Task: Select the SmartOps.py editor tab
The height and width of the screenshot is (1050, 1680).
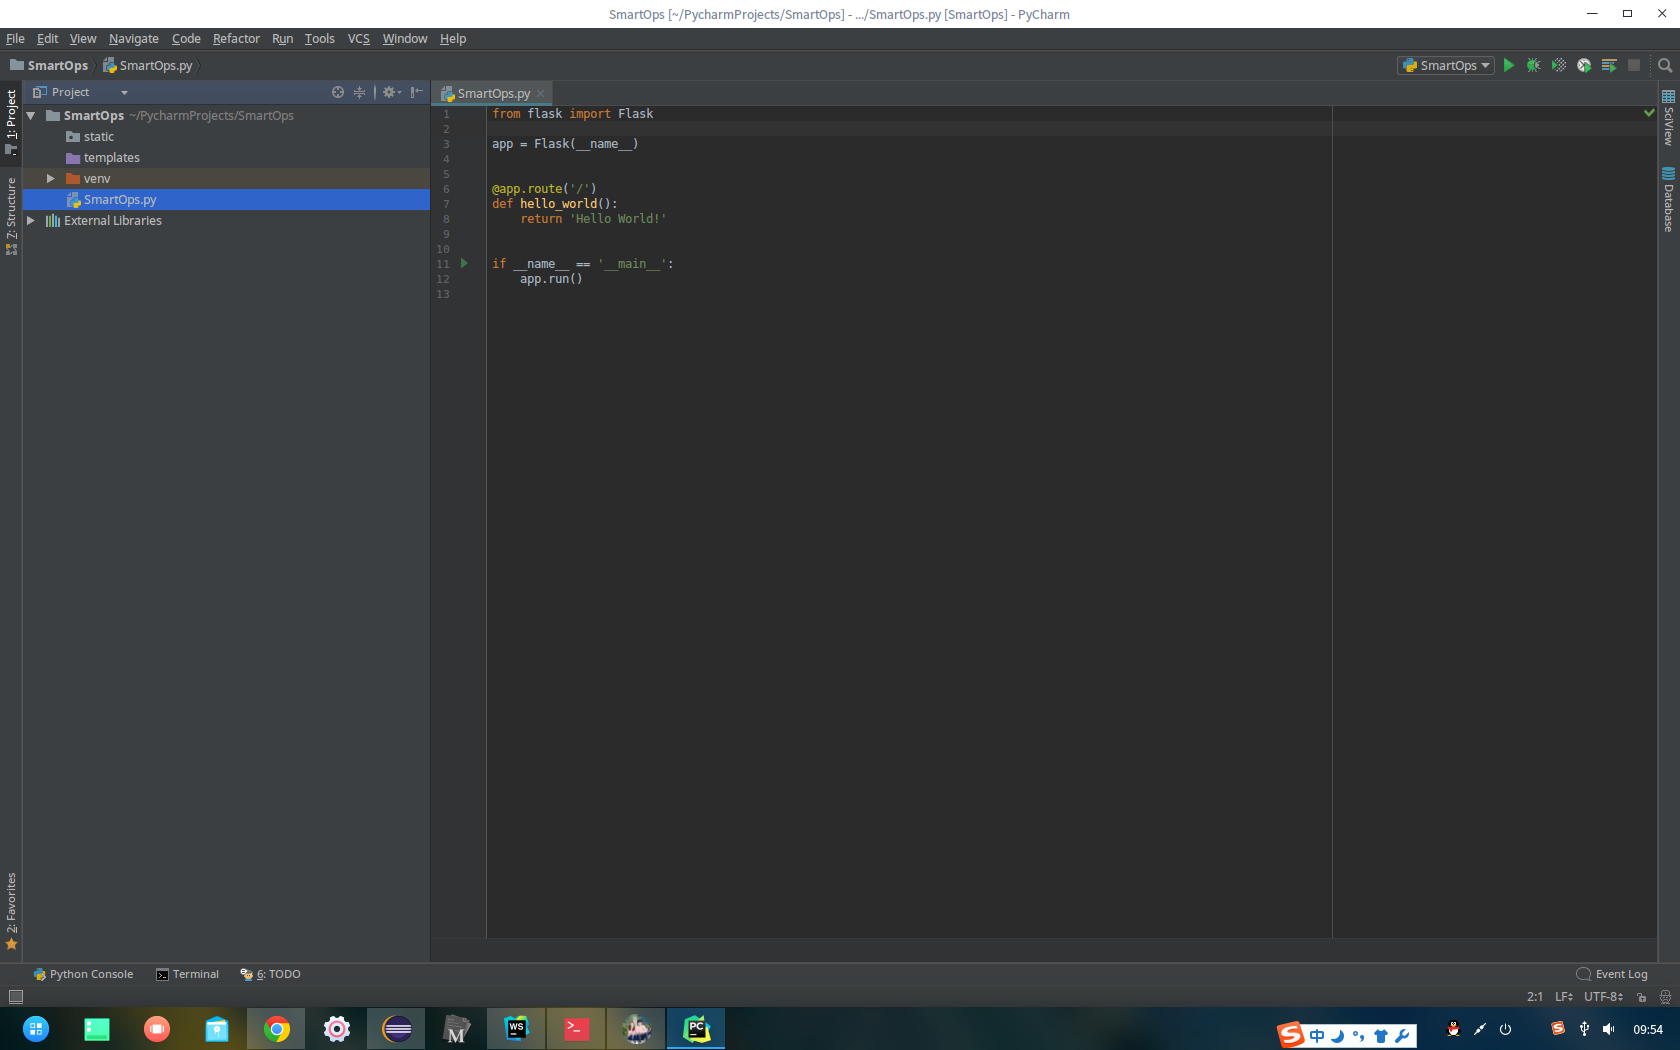Action: [493, 94]
